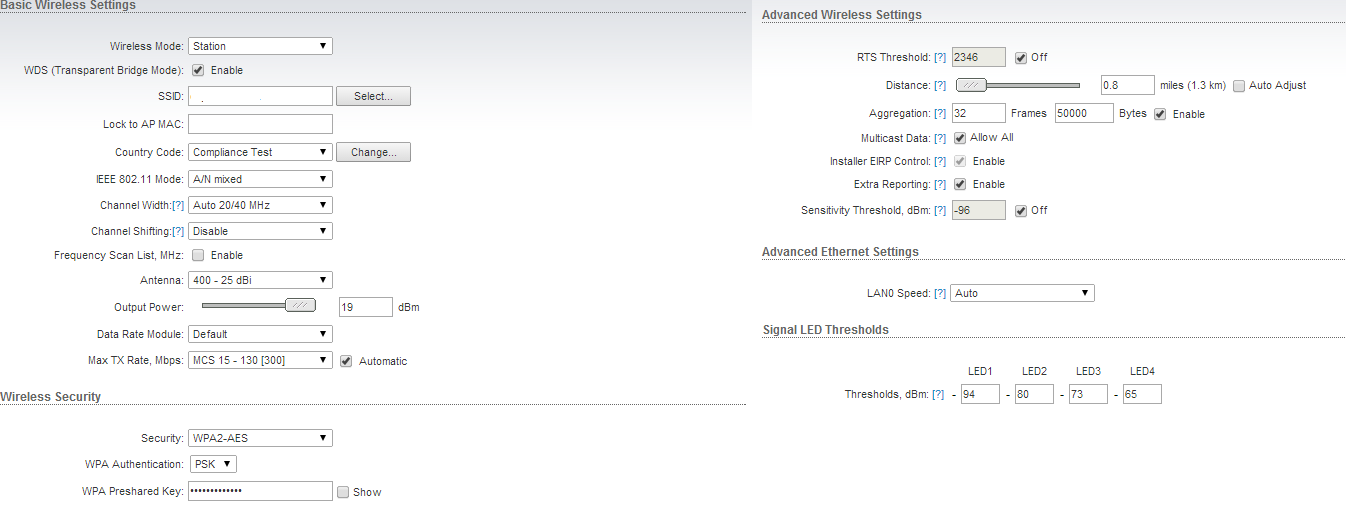Click the SSID Select... button

pos(373,97)
